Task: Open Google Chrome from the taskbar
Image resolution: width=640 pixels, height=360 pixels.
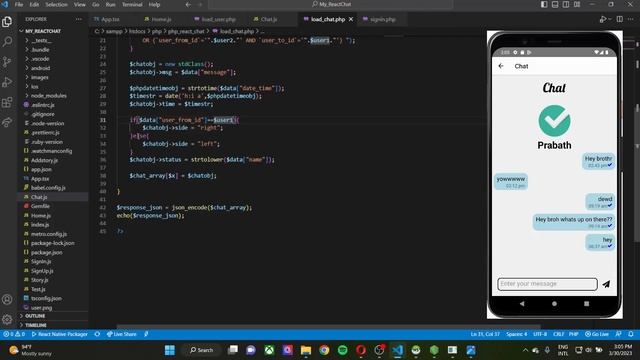Action: (324, 350)
